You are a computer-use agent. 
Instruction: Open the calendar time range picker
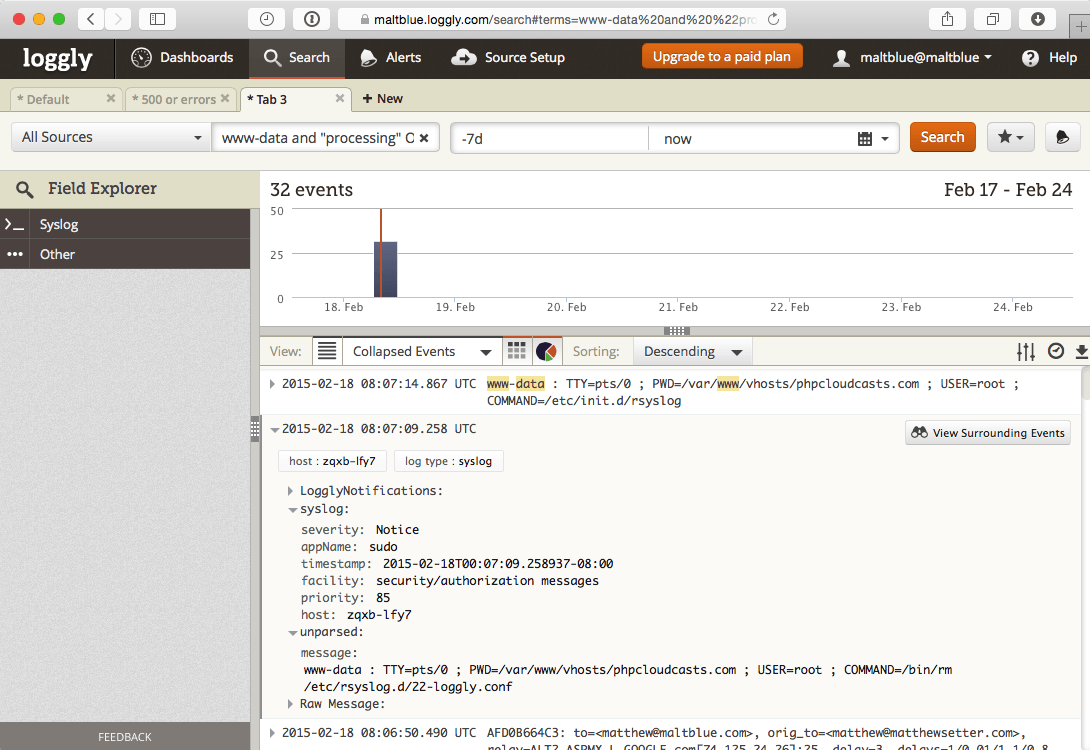(873, 138)
